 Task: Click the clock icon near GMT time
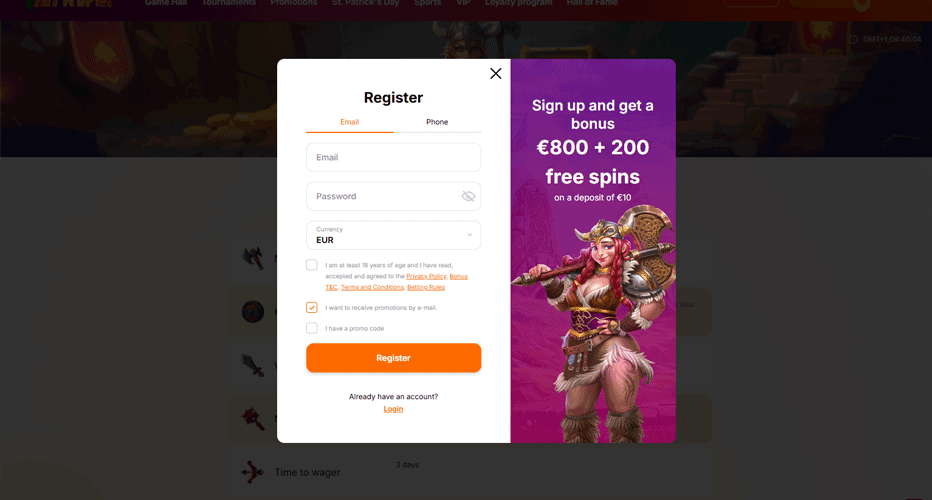tap(854, 39)
